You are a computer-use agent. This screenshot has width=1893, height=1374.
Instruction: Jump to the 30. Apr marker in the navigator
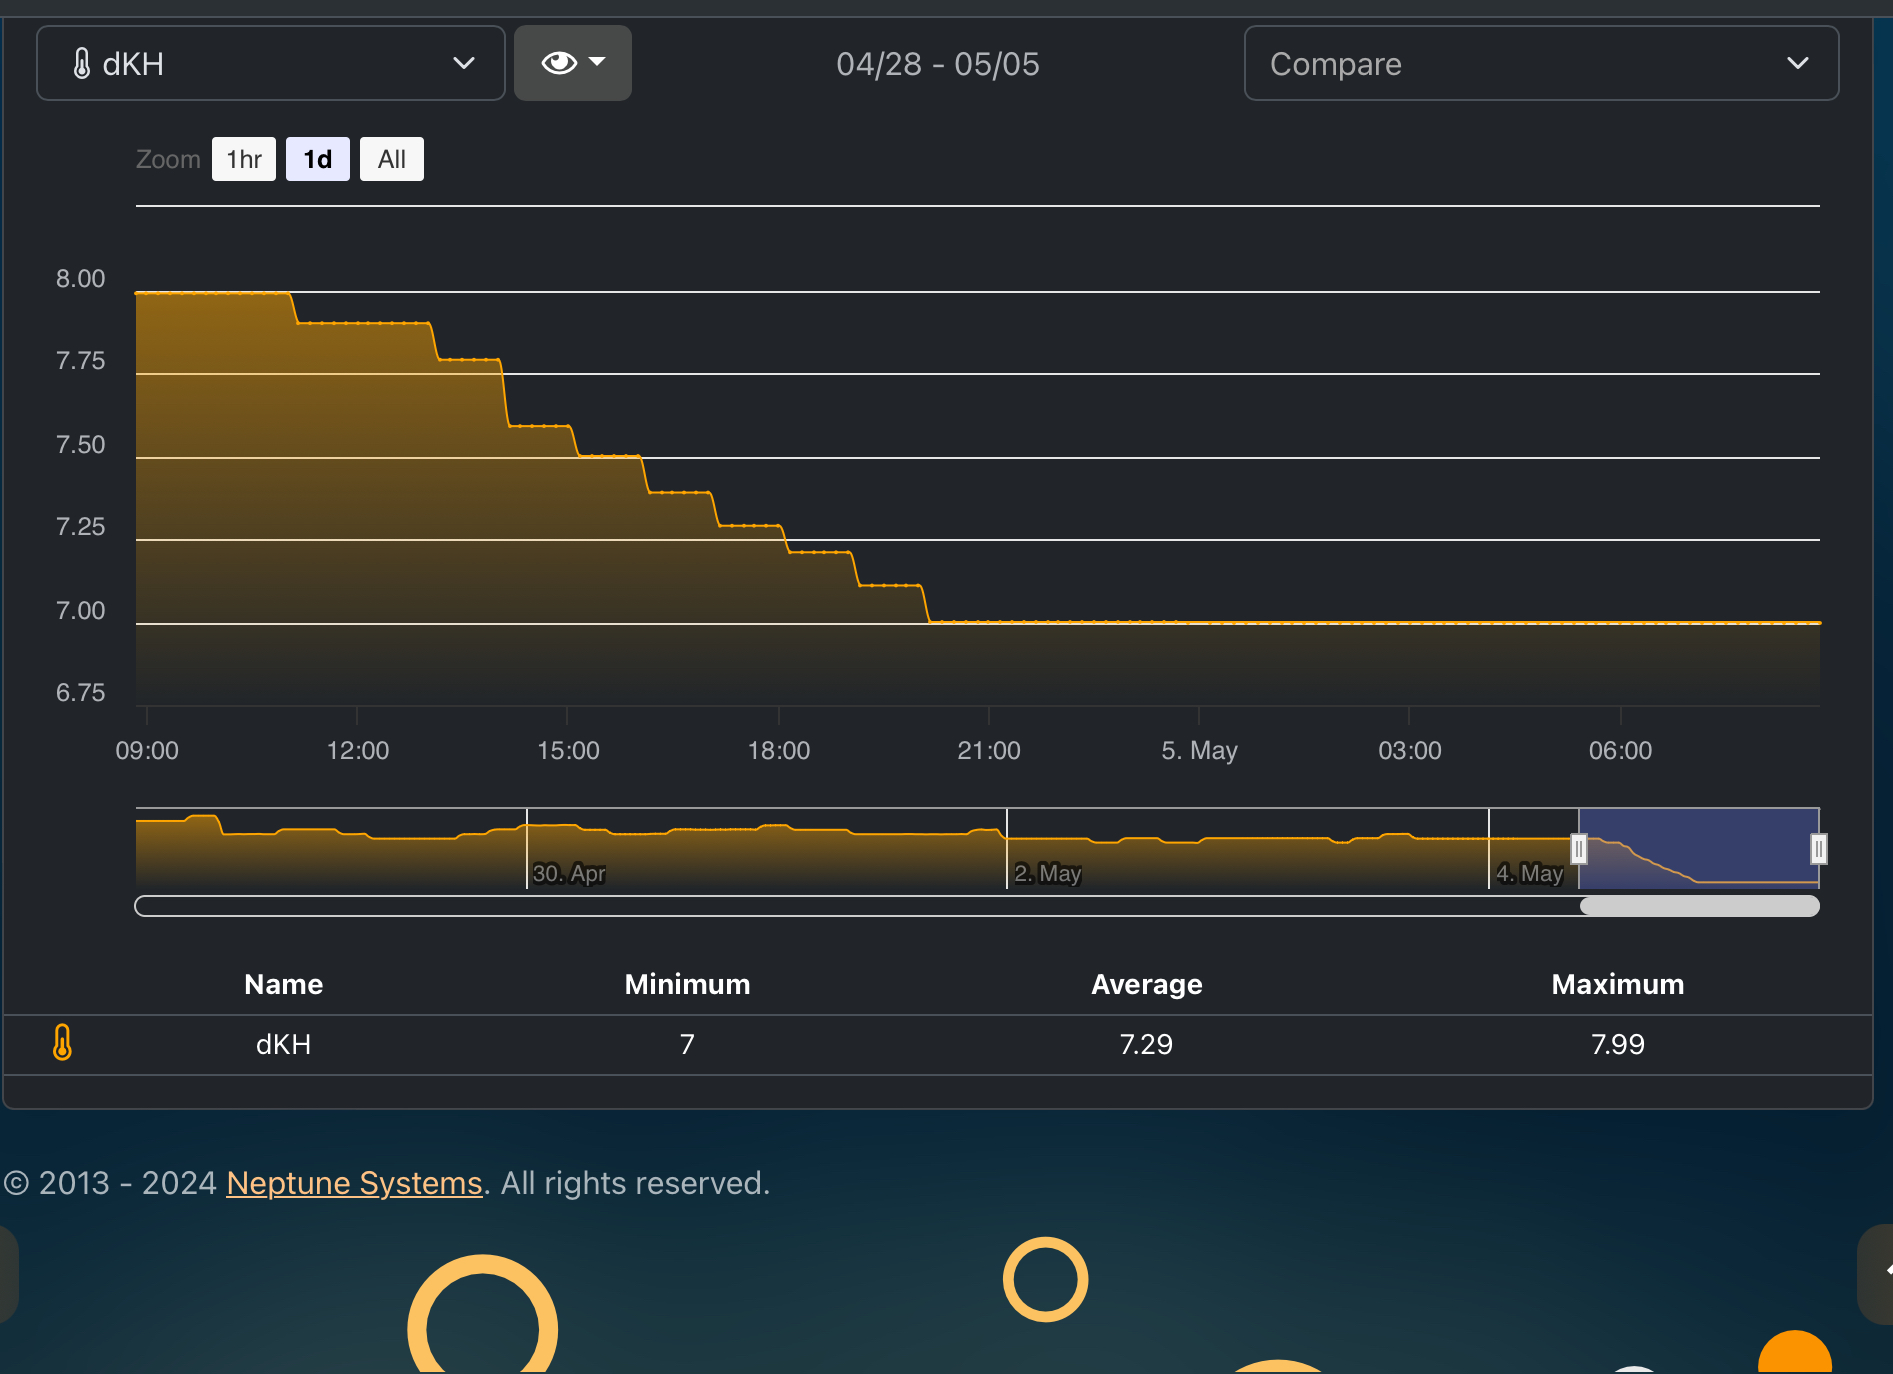[x=568, y=873]
